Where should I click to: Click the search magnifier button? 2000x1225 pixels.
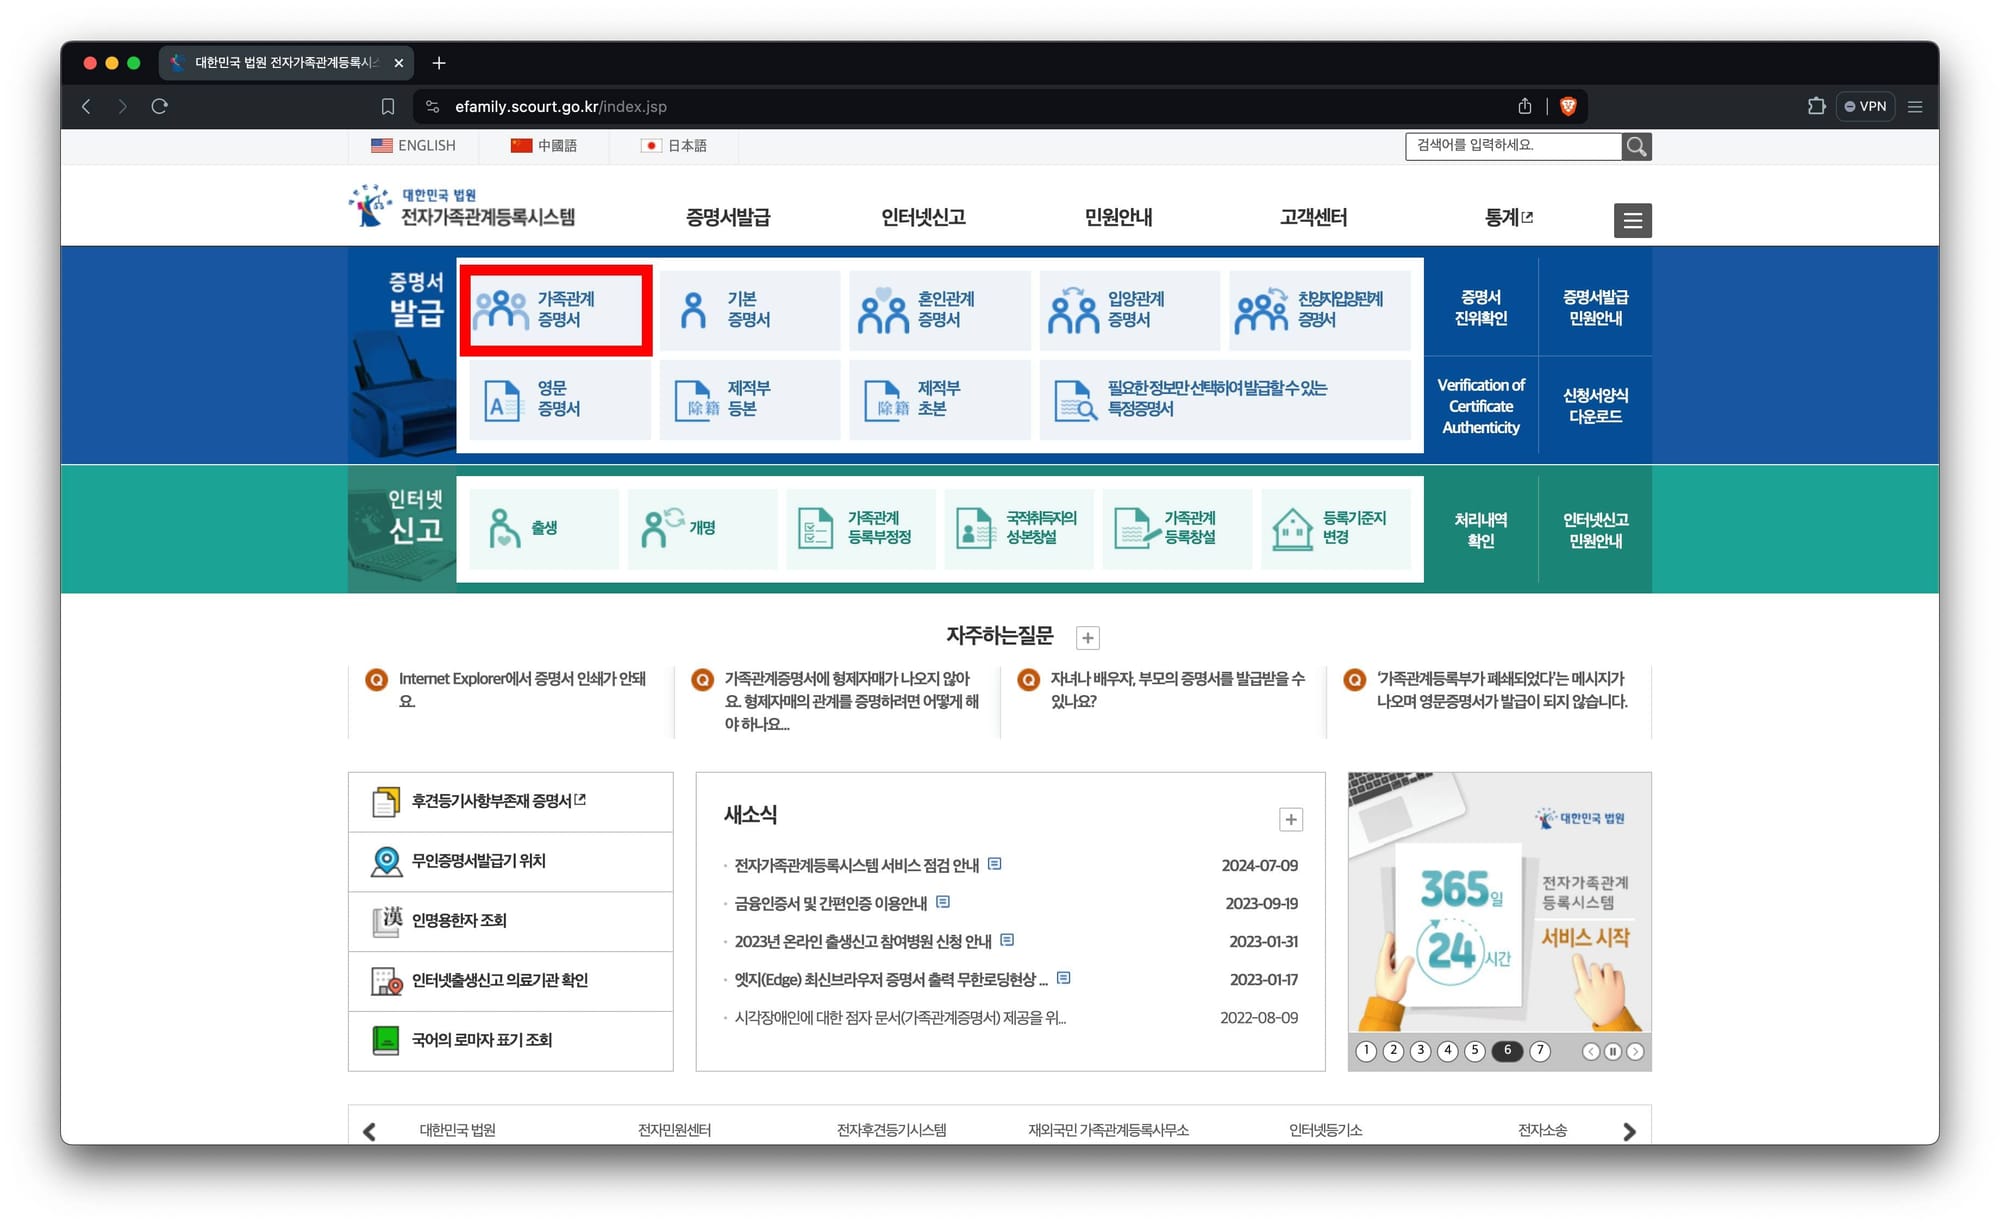[x=1636, y=146]
